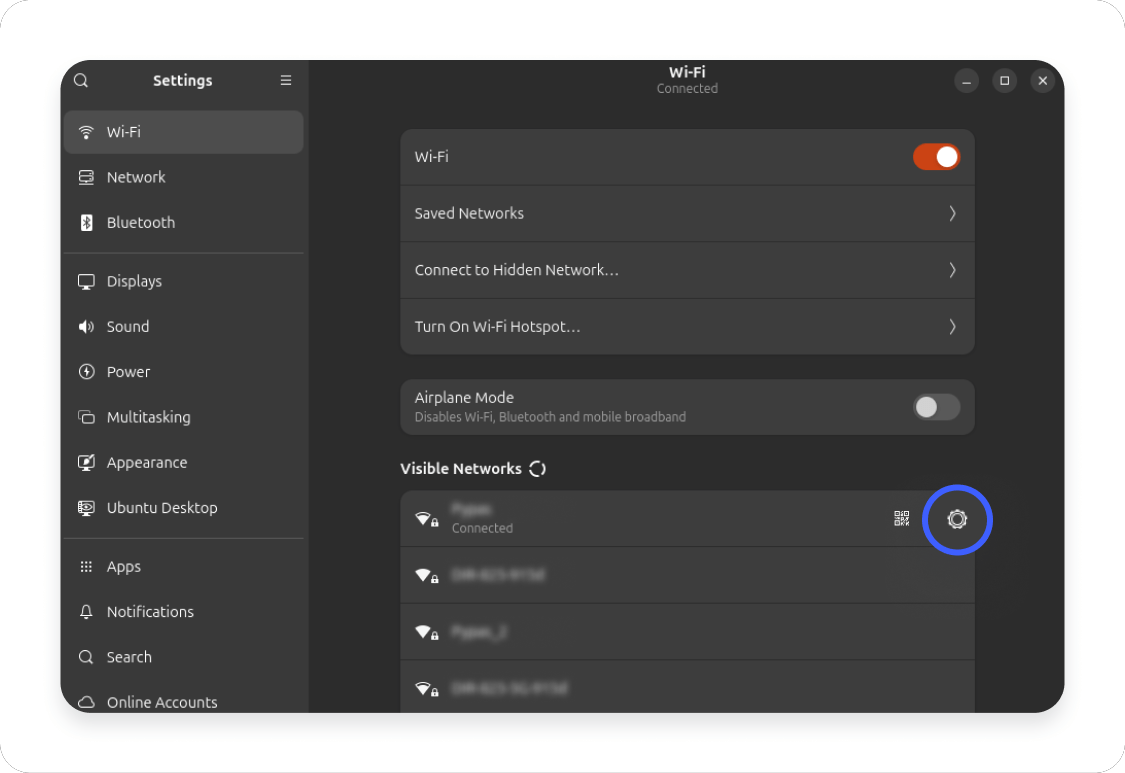
Task: Click the Appearance icon in sidebar
Action: (86, 462)
